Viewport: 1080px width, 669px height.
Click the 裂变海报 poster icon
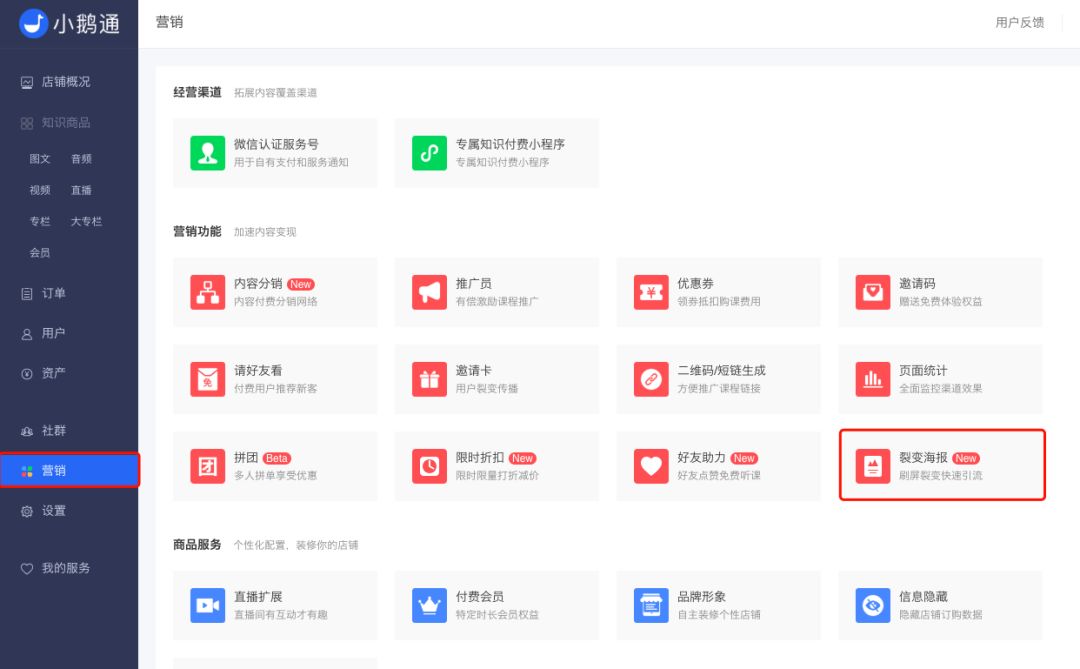tap(873, 466)
